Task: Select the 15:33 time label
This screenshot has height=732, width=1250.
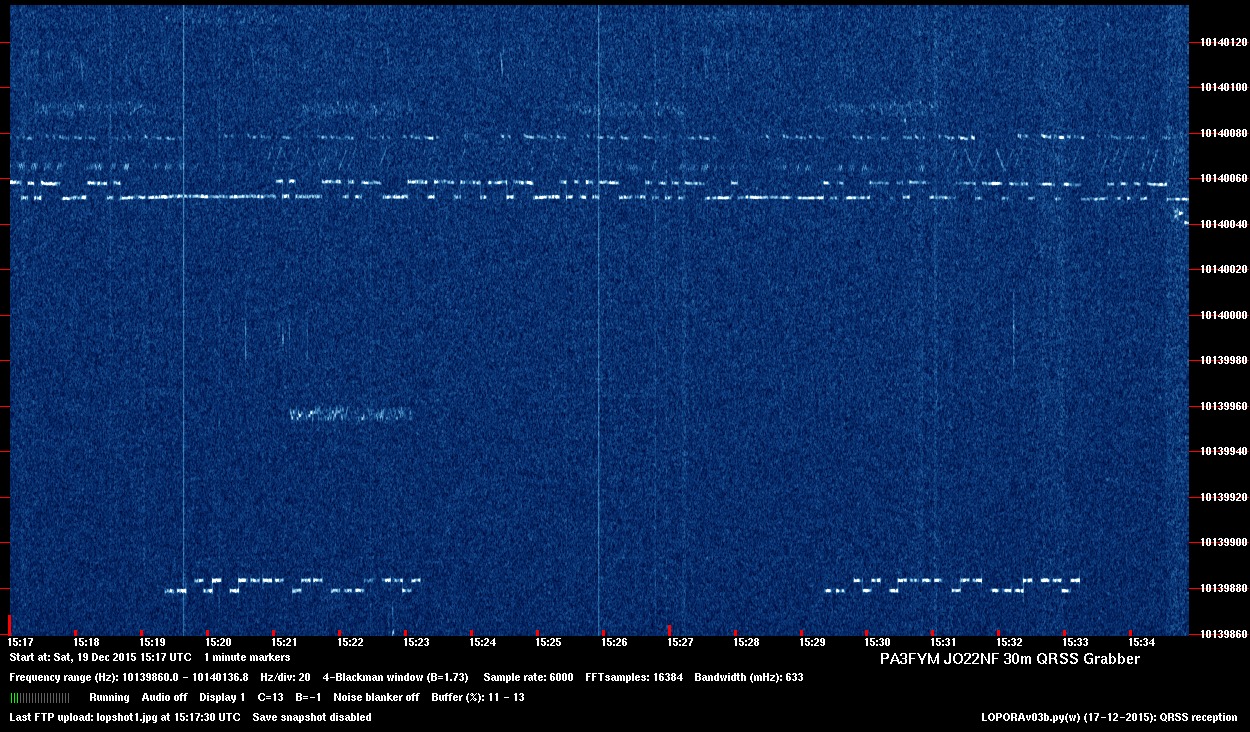Action: pyautogui.click(x=1075, y=642)
